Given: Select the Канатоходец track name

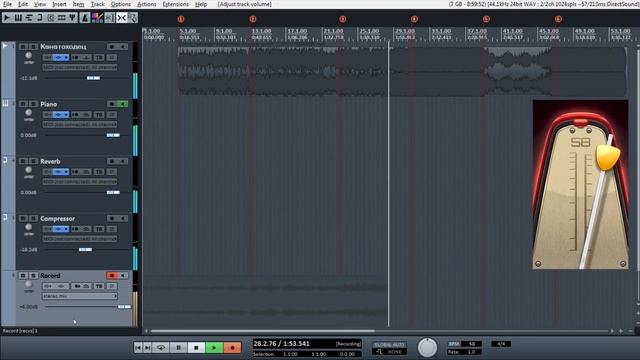Looking at the screenshot, I should [63, 47].
